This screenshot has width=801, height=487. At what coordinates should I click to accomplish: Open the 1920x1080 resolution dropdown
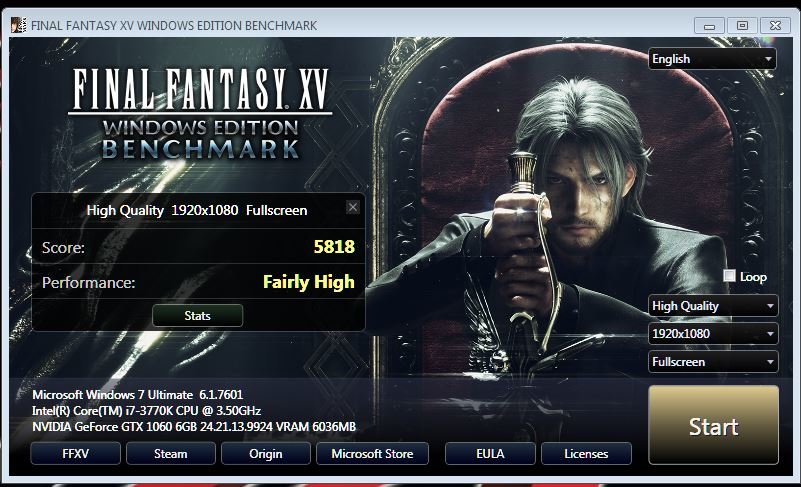point(713,334)
